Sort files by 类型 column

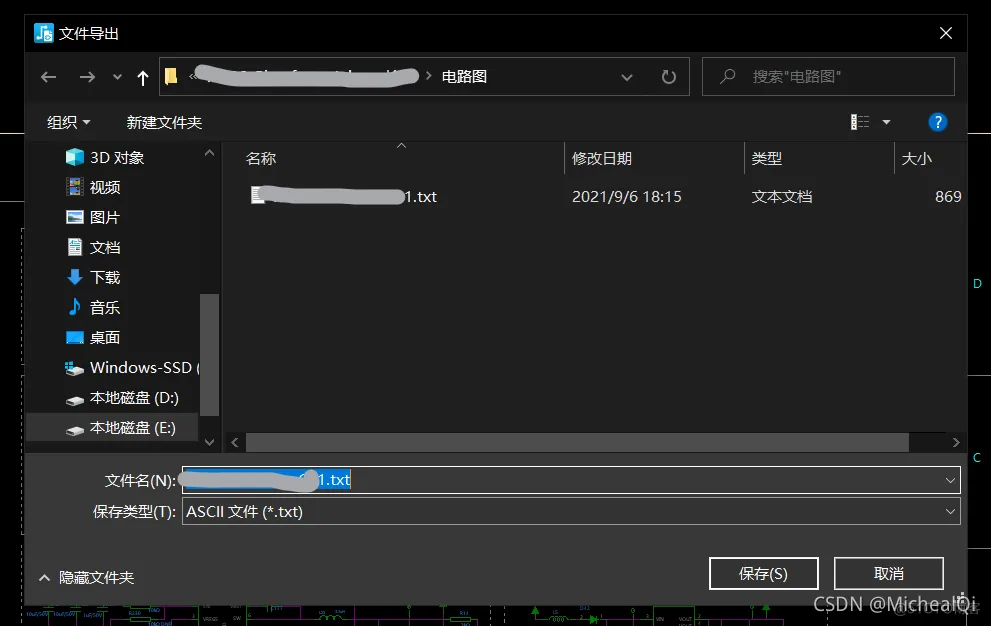[x=767, y=158]
